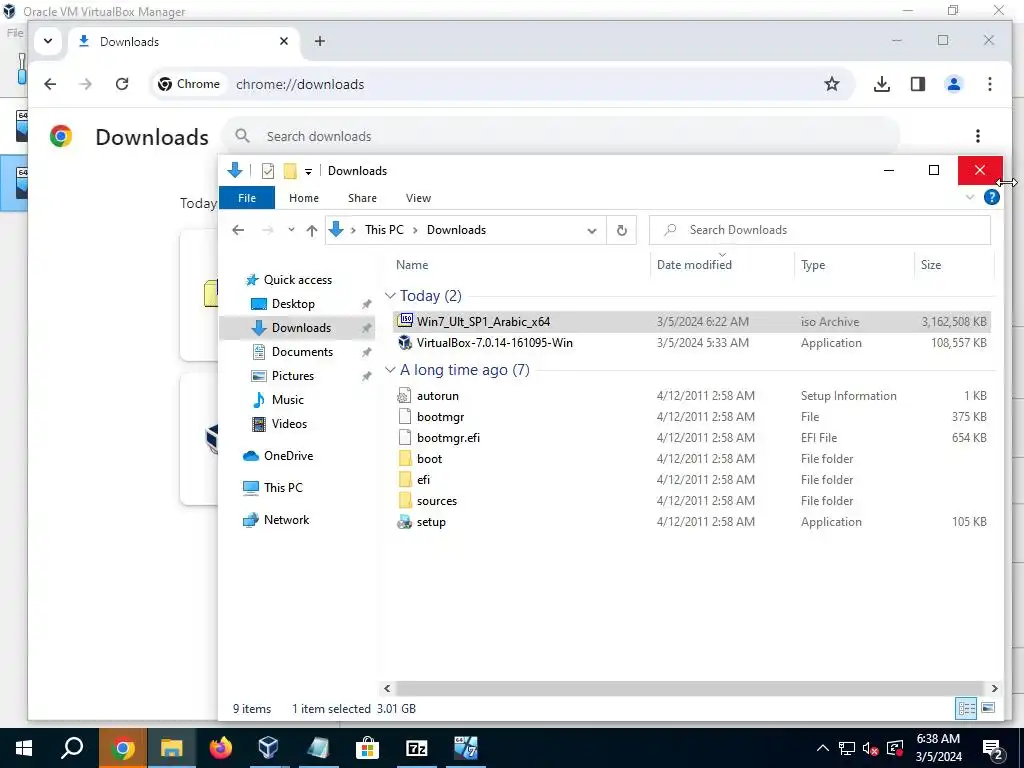Open Firefox from the taskbar
The image size is (1024, 768).
(x=220, y=748)
